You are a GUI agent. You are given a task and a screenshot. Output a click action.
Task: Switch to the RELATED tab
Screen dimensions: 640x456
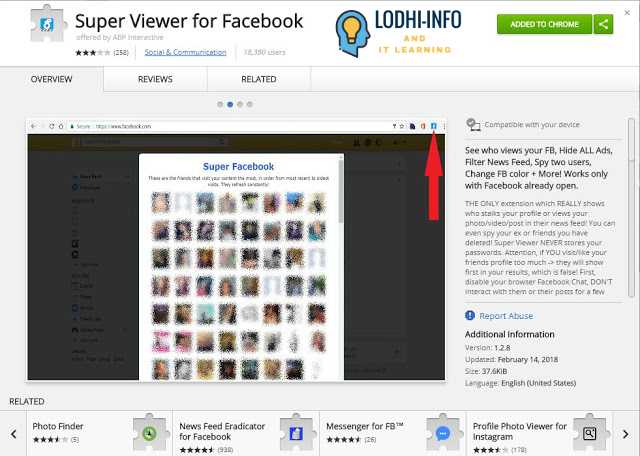(259, 79)
